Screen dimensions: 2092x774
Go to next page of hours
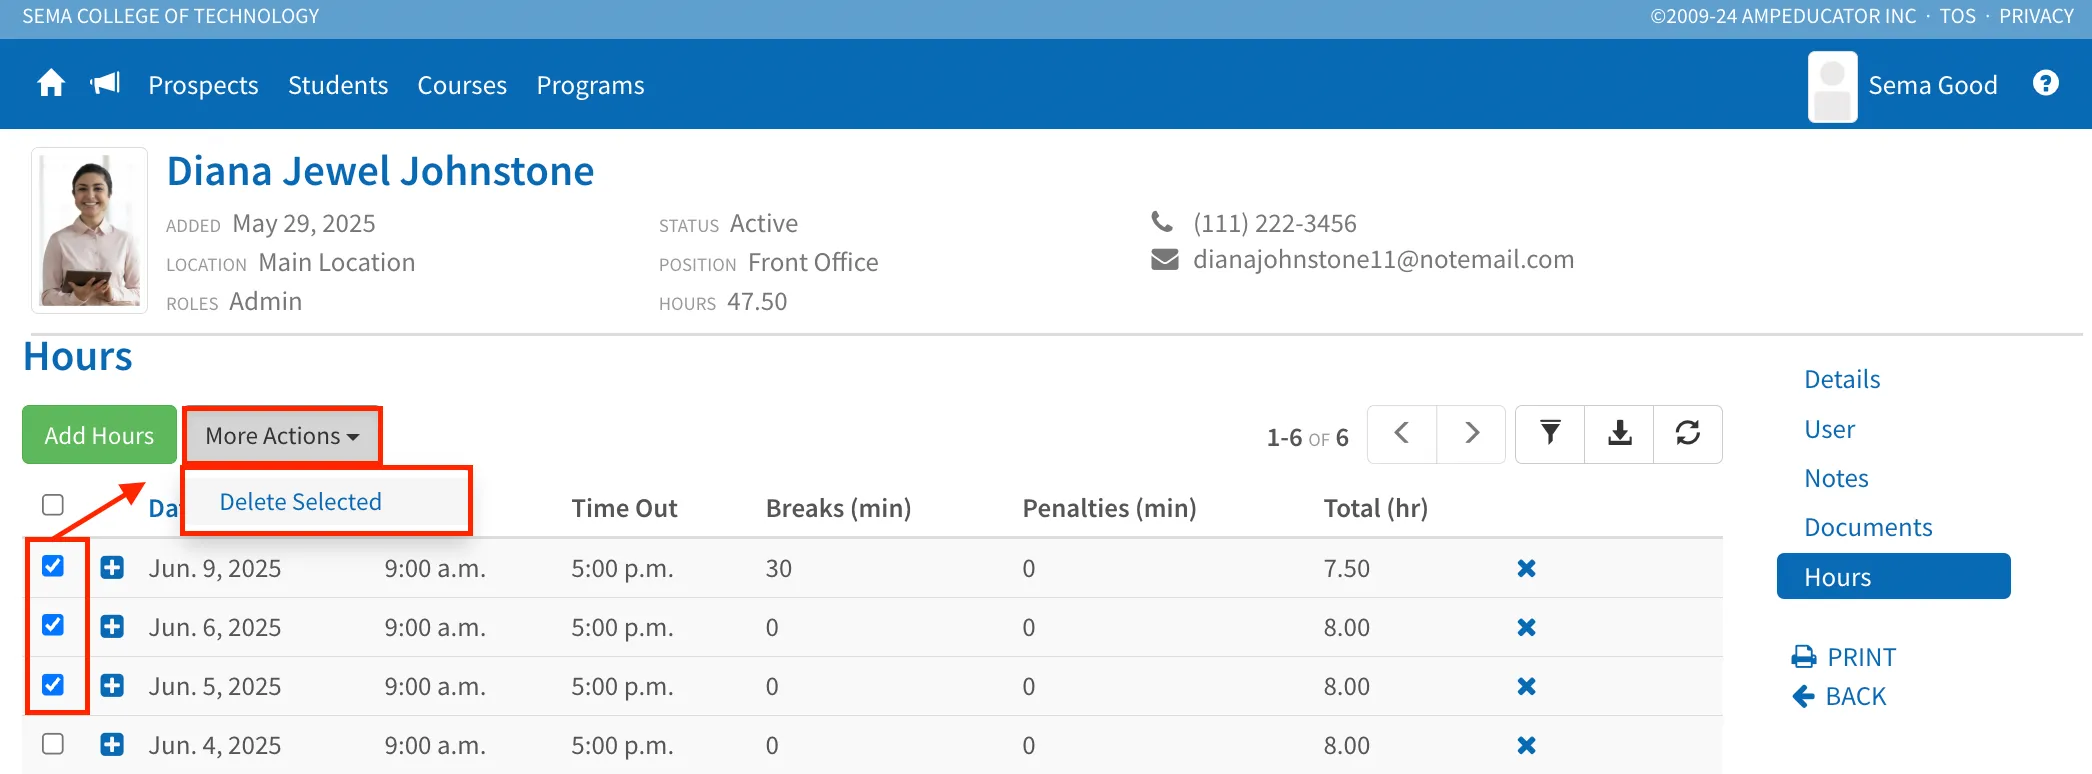[x=1471, y=434]
